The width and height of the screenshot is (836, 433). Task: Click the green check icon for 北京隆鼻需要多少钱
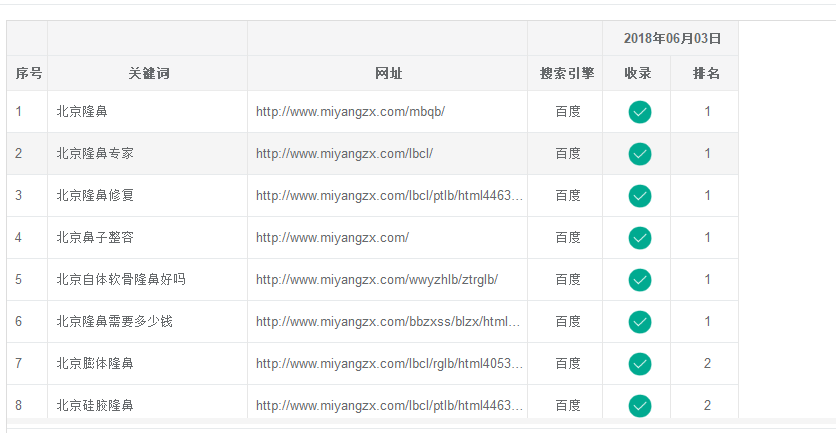point(640,322)
